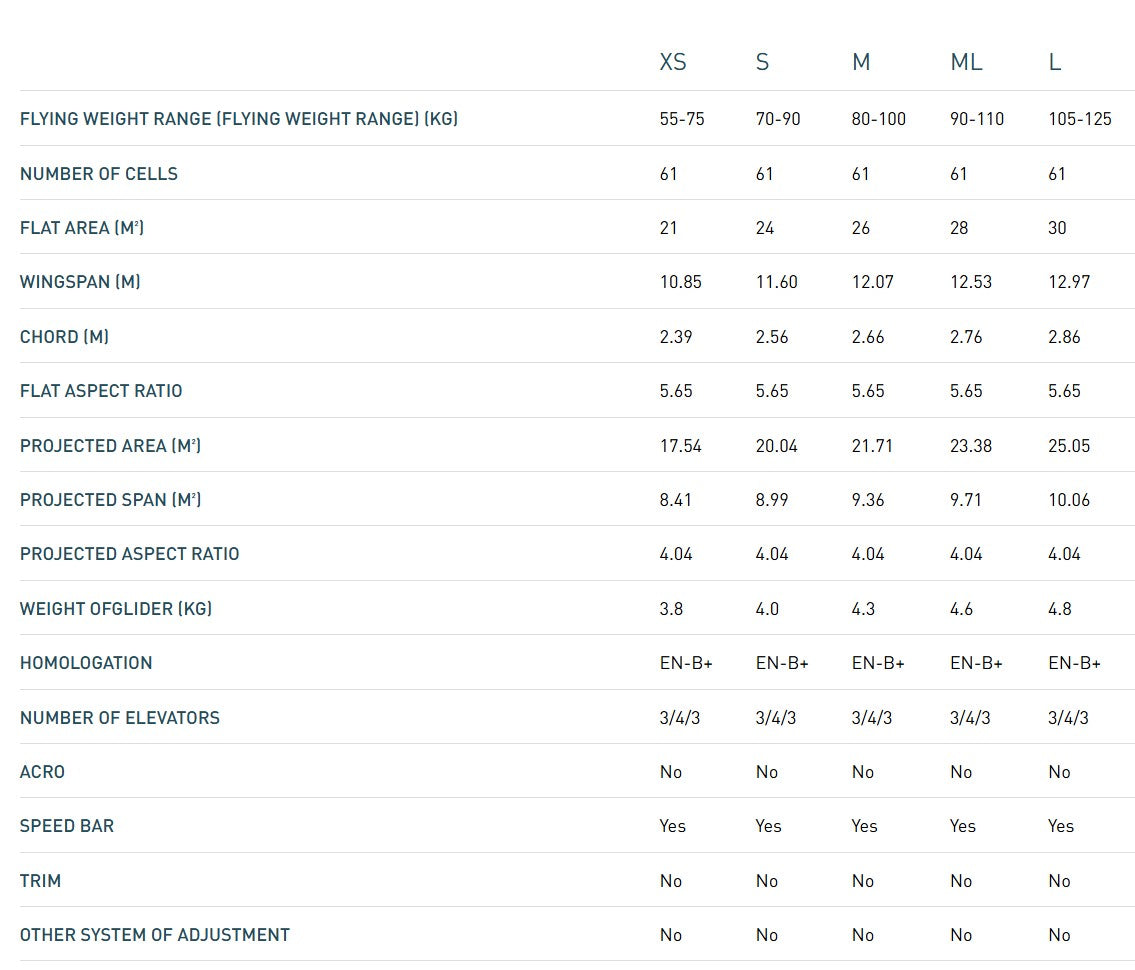Click the Speed Bar row label
This screenshot has width=1135, height=970.
[67, 826]
